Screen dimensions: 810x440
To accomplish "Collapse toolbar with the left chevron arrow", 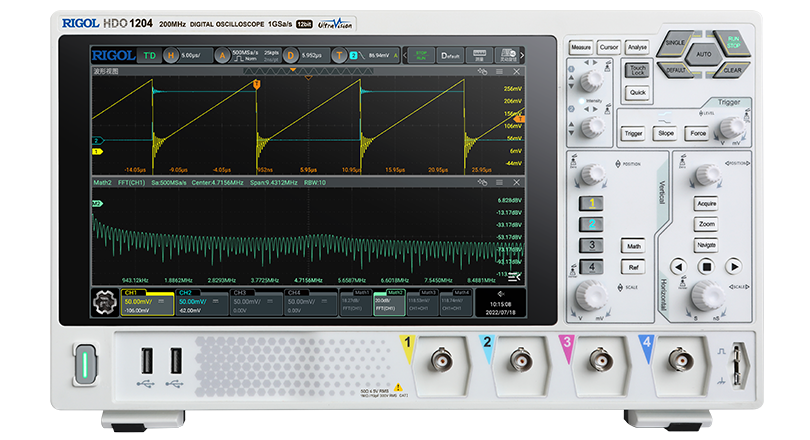I will pos(405,55).
